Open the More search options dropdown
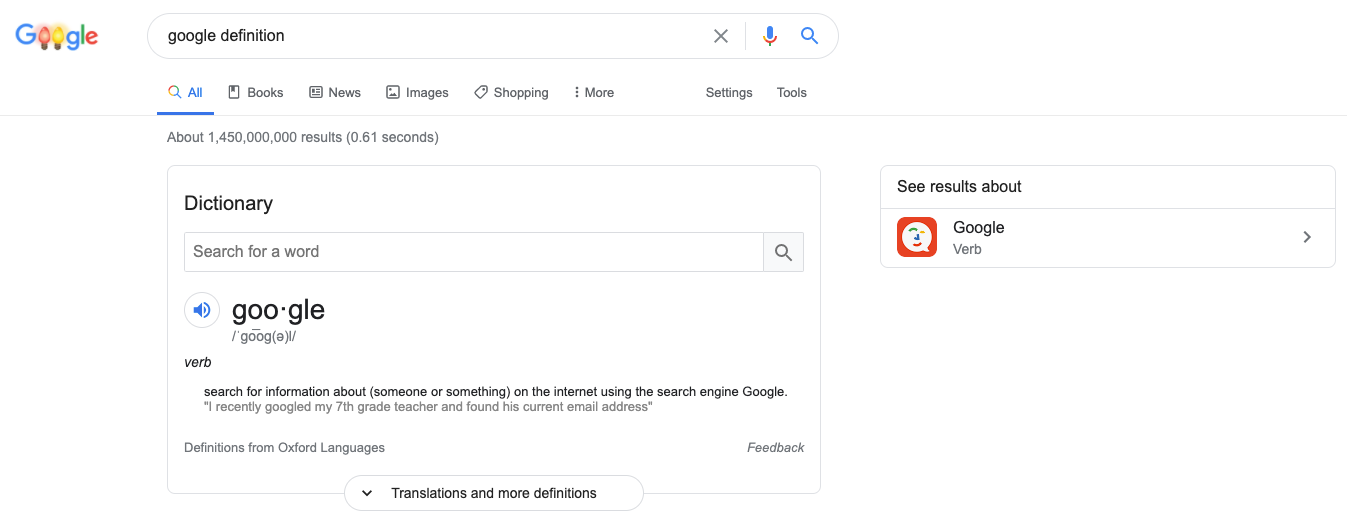Screen dimensions: 1347x522 pos(593,92)
